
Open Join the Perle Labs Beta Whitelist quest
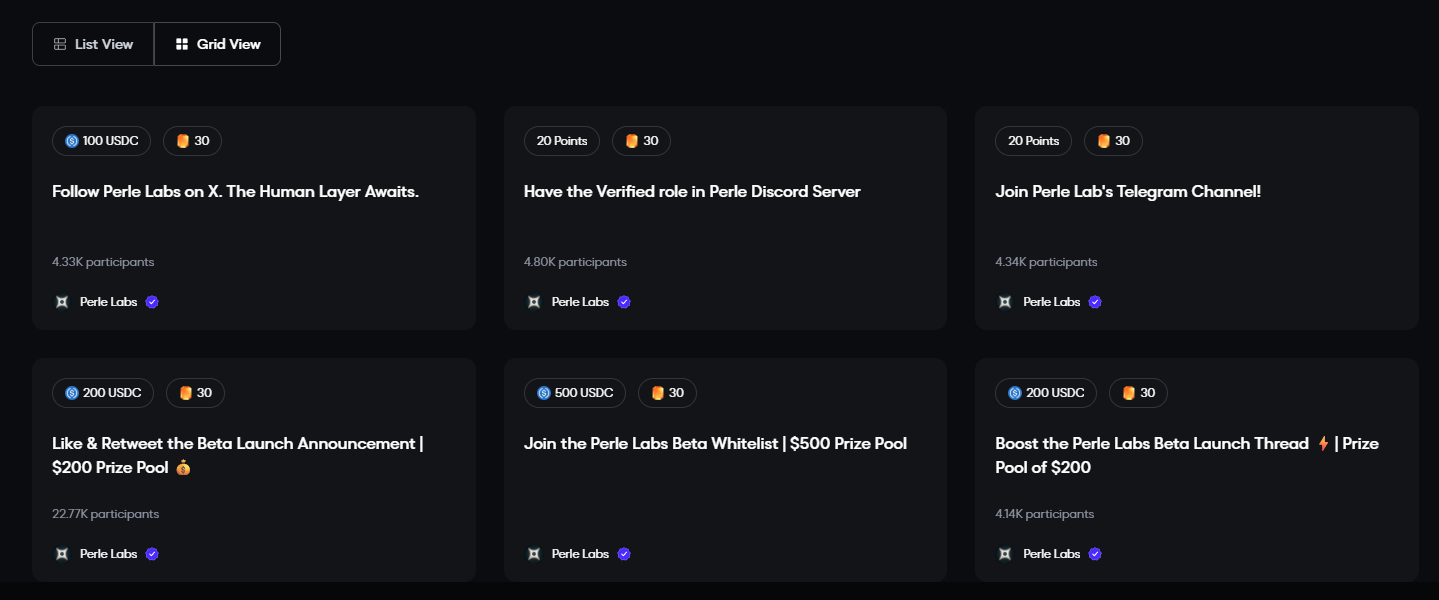coord(715,444)
